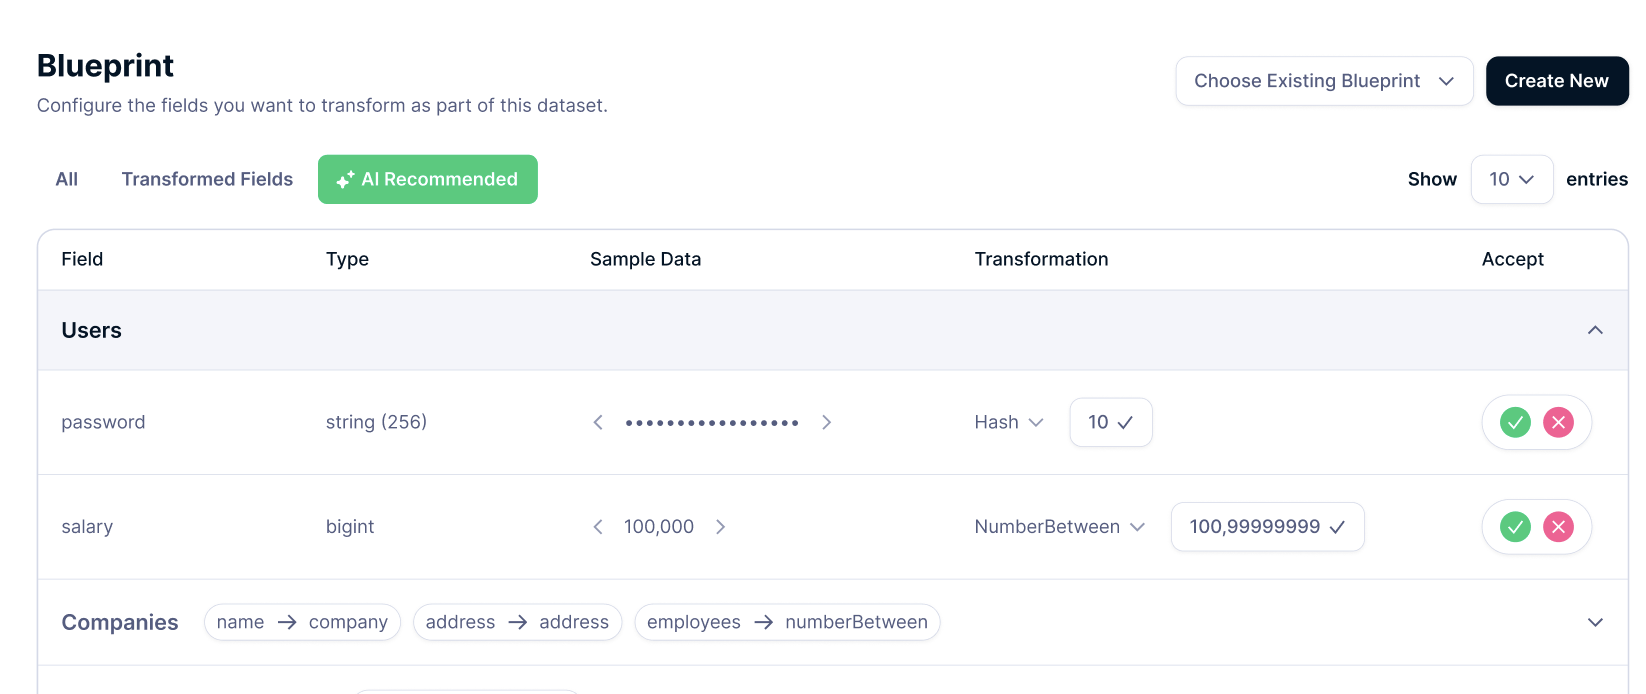This screenshot has width=1646, height=694.
Task: Go to next salary sample value
Action: coord(720,527)
